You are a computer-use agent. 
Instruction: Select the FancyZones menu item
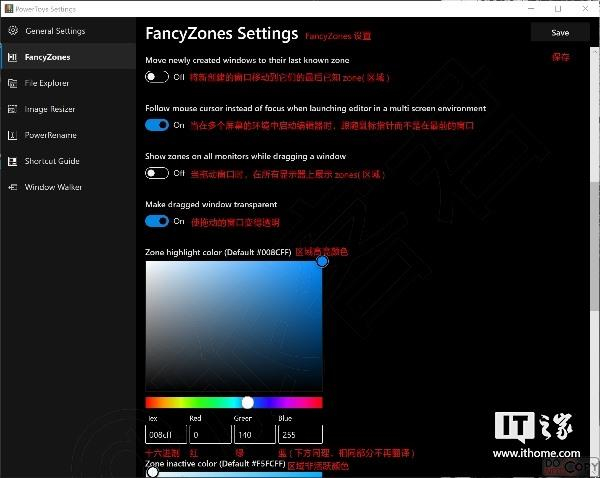[x=68, y=57]
